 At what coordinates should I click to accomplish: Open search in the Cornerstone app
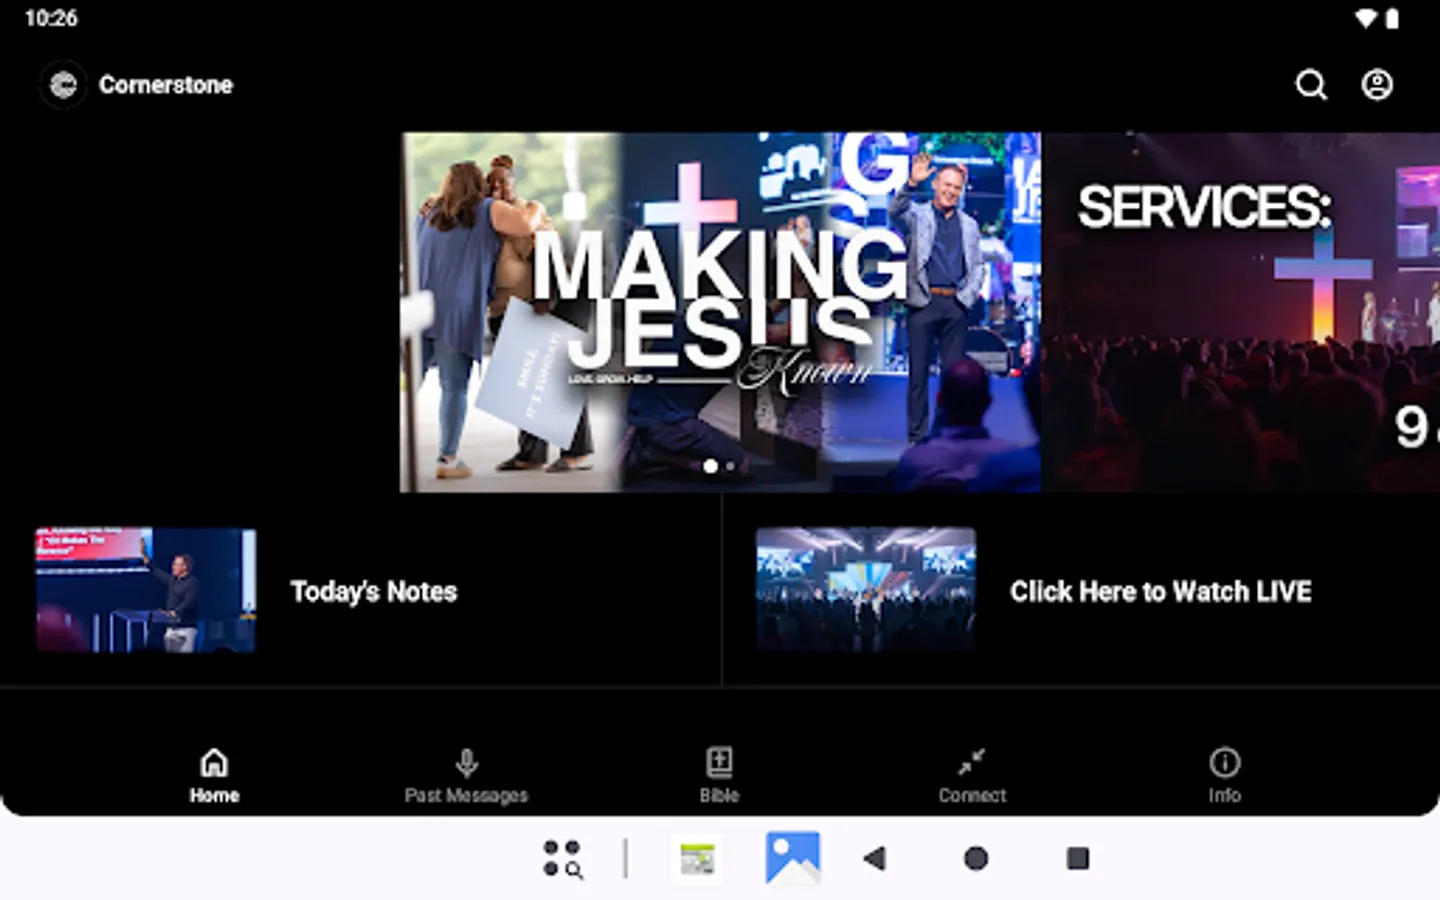(1310, 85)
